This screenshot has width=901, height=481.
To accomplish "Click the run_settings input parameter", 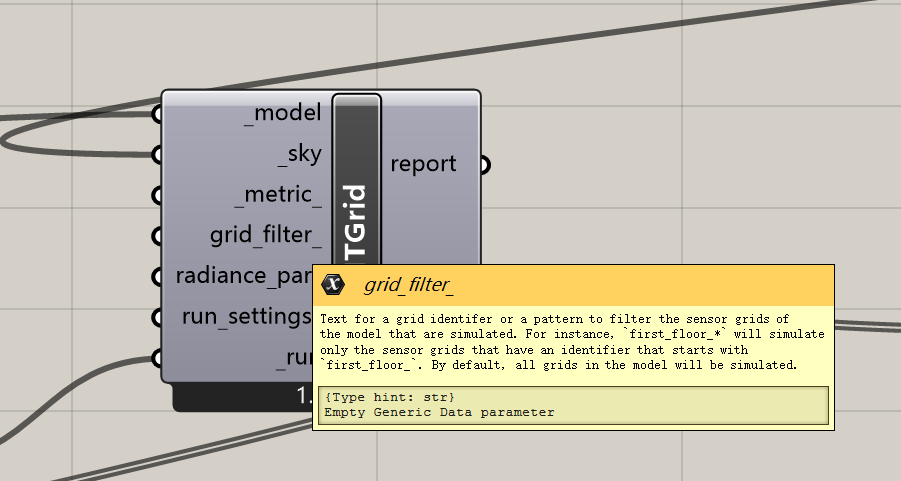I will 247,317.
